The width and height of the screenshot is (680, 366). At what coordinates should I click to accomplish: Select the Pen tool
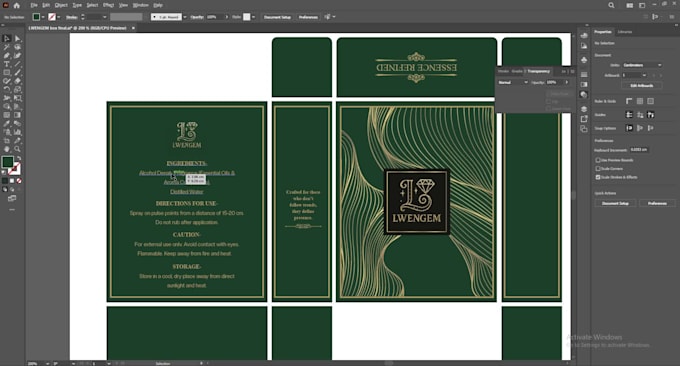7,56
